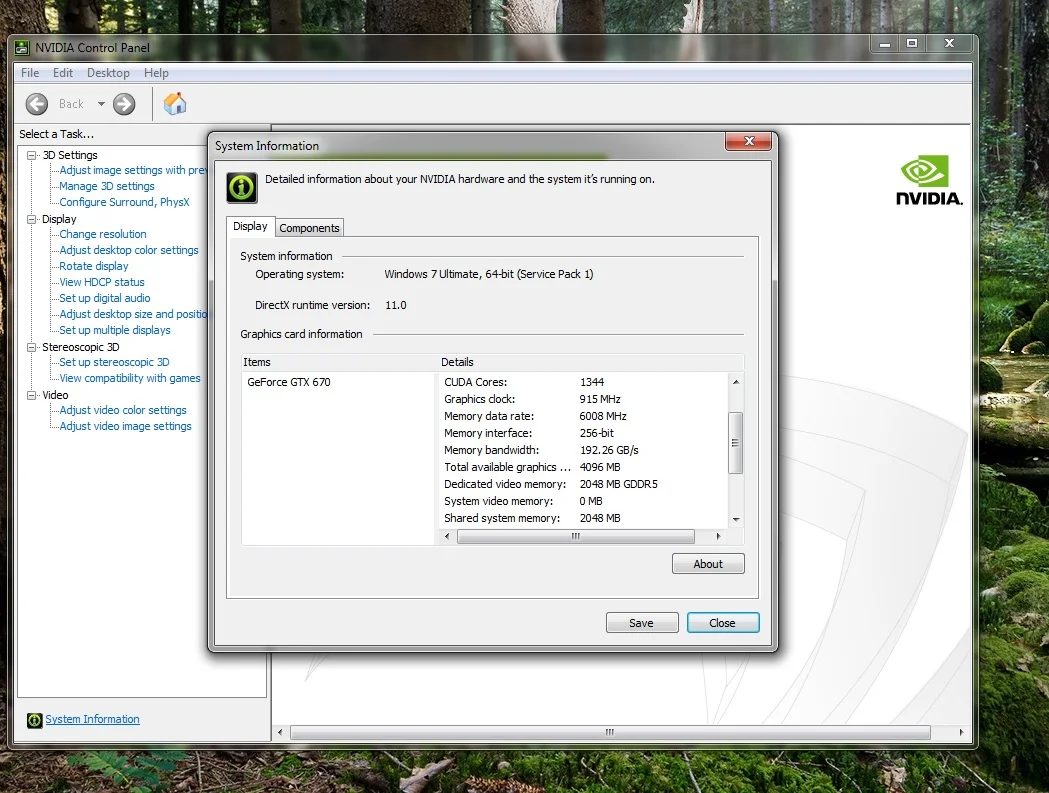1049x793 pixels.
Task: Open the Help menu
Action: (x=156, y=73)
